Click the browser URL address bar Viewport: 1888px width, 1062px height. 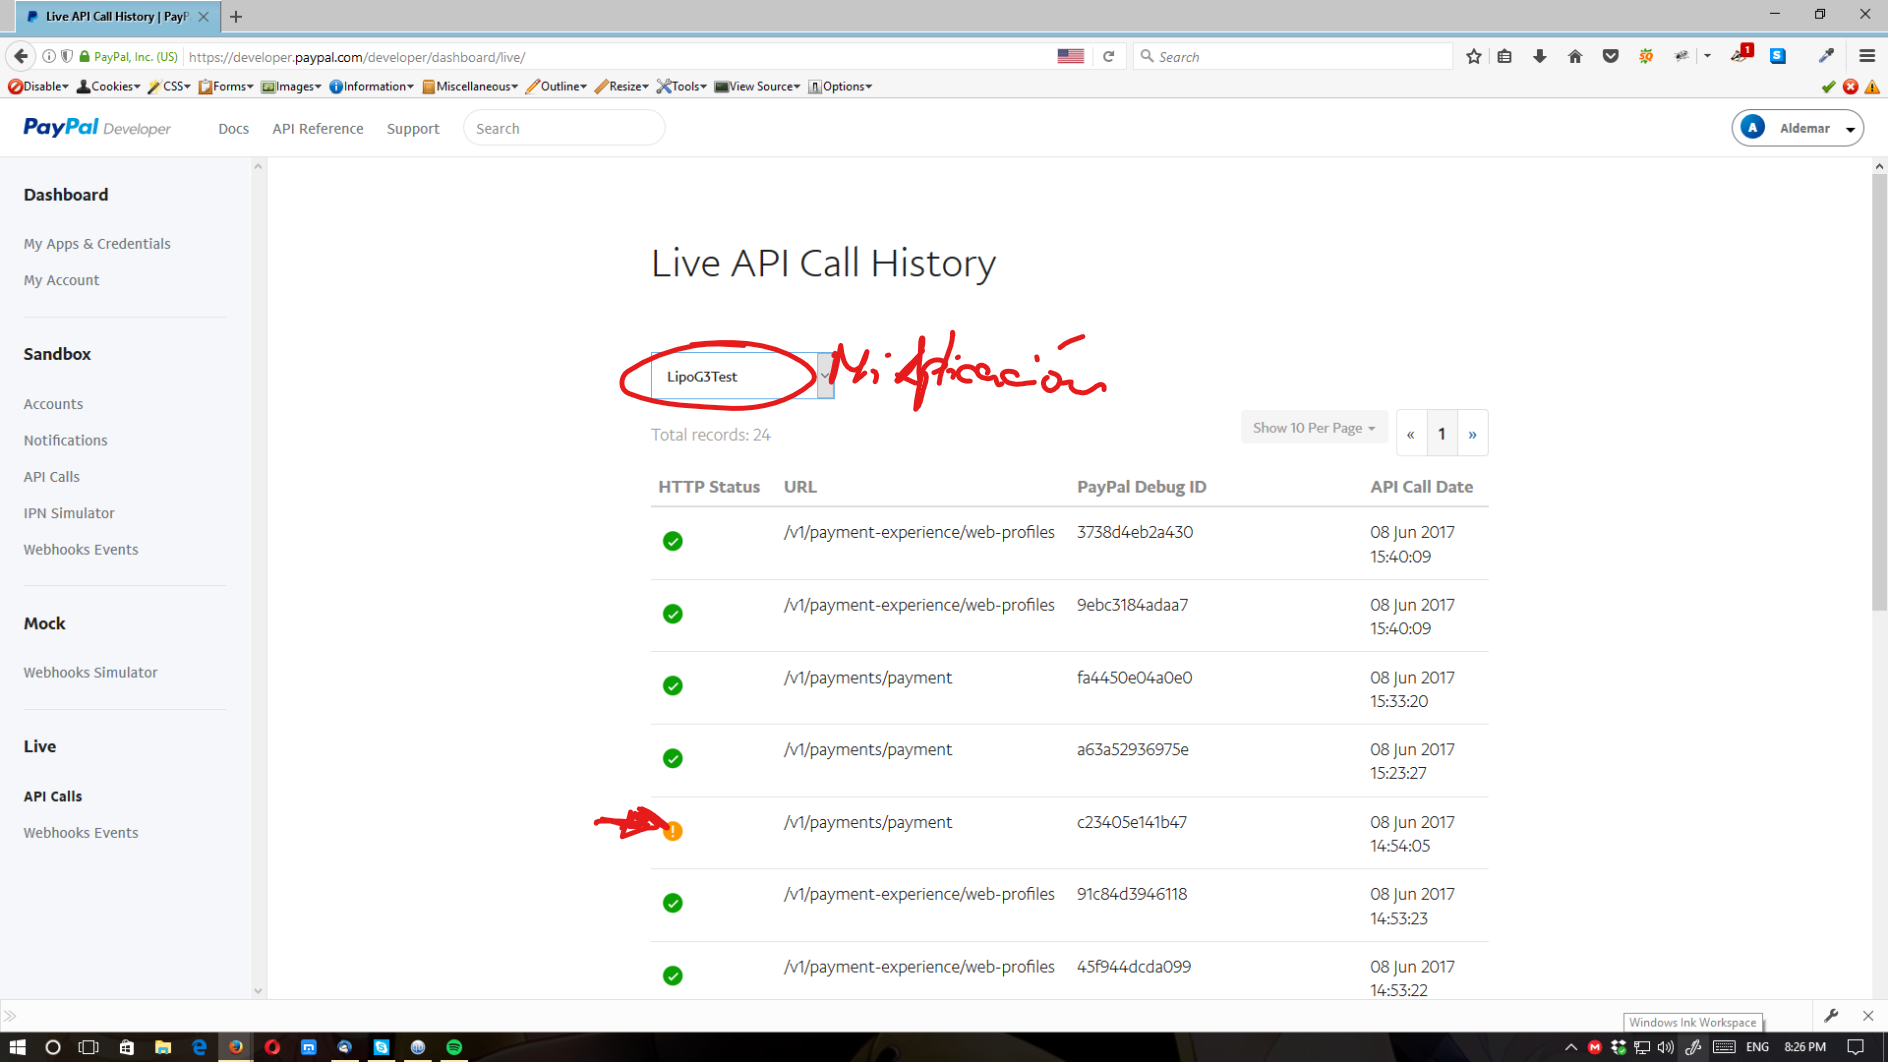click(x=618, y=57)
